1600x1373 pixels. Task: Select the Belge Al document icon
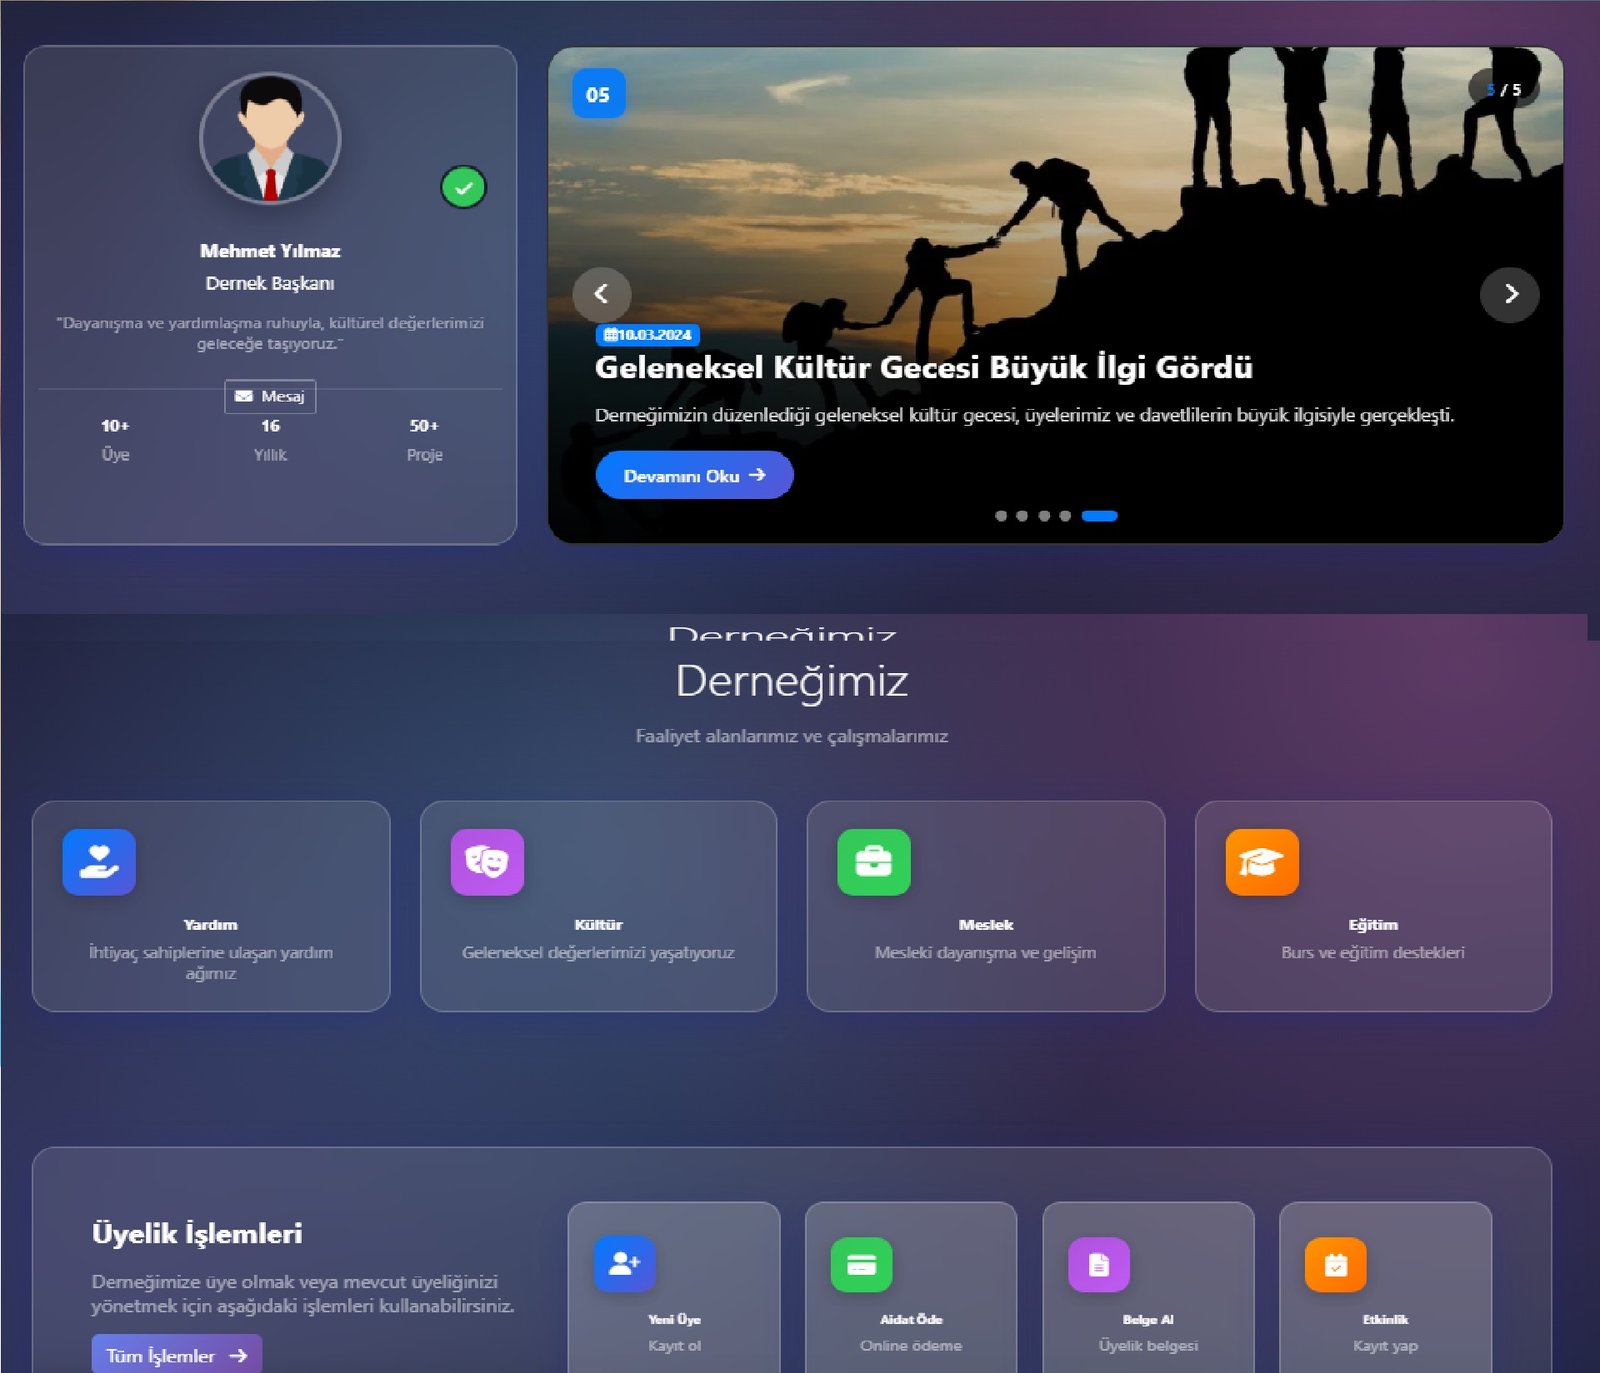[x=1099, y=1264]
